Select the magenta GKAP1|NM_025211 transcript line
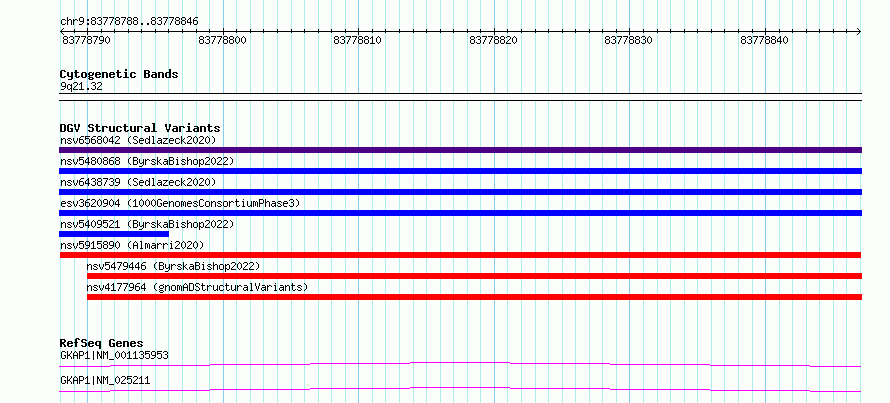This screenshot has width=890, height=403. 460,389
